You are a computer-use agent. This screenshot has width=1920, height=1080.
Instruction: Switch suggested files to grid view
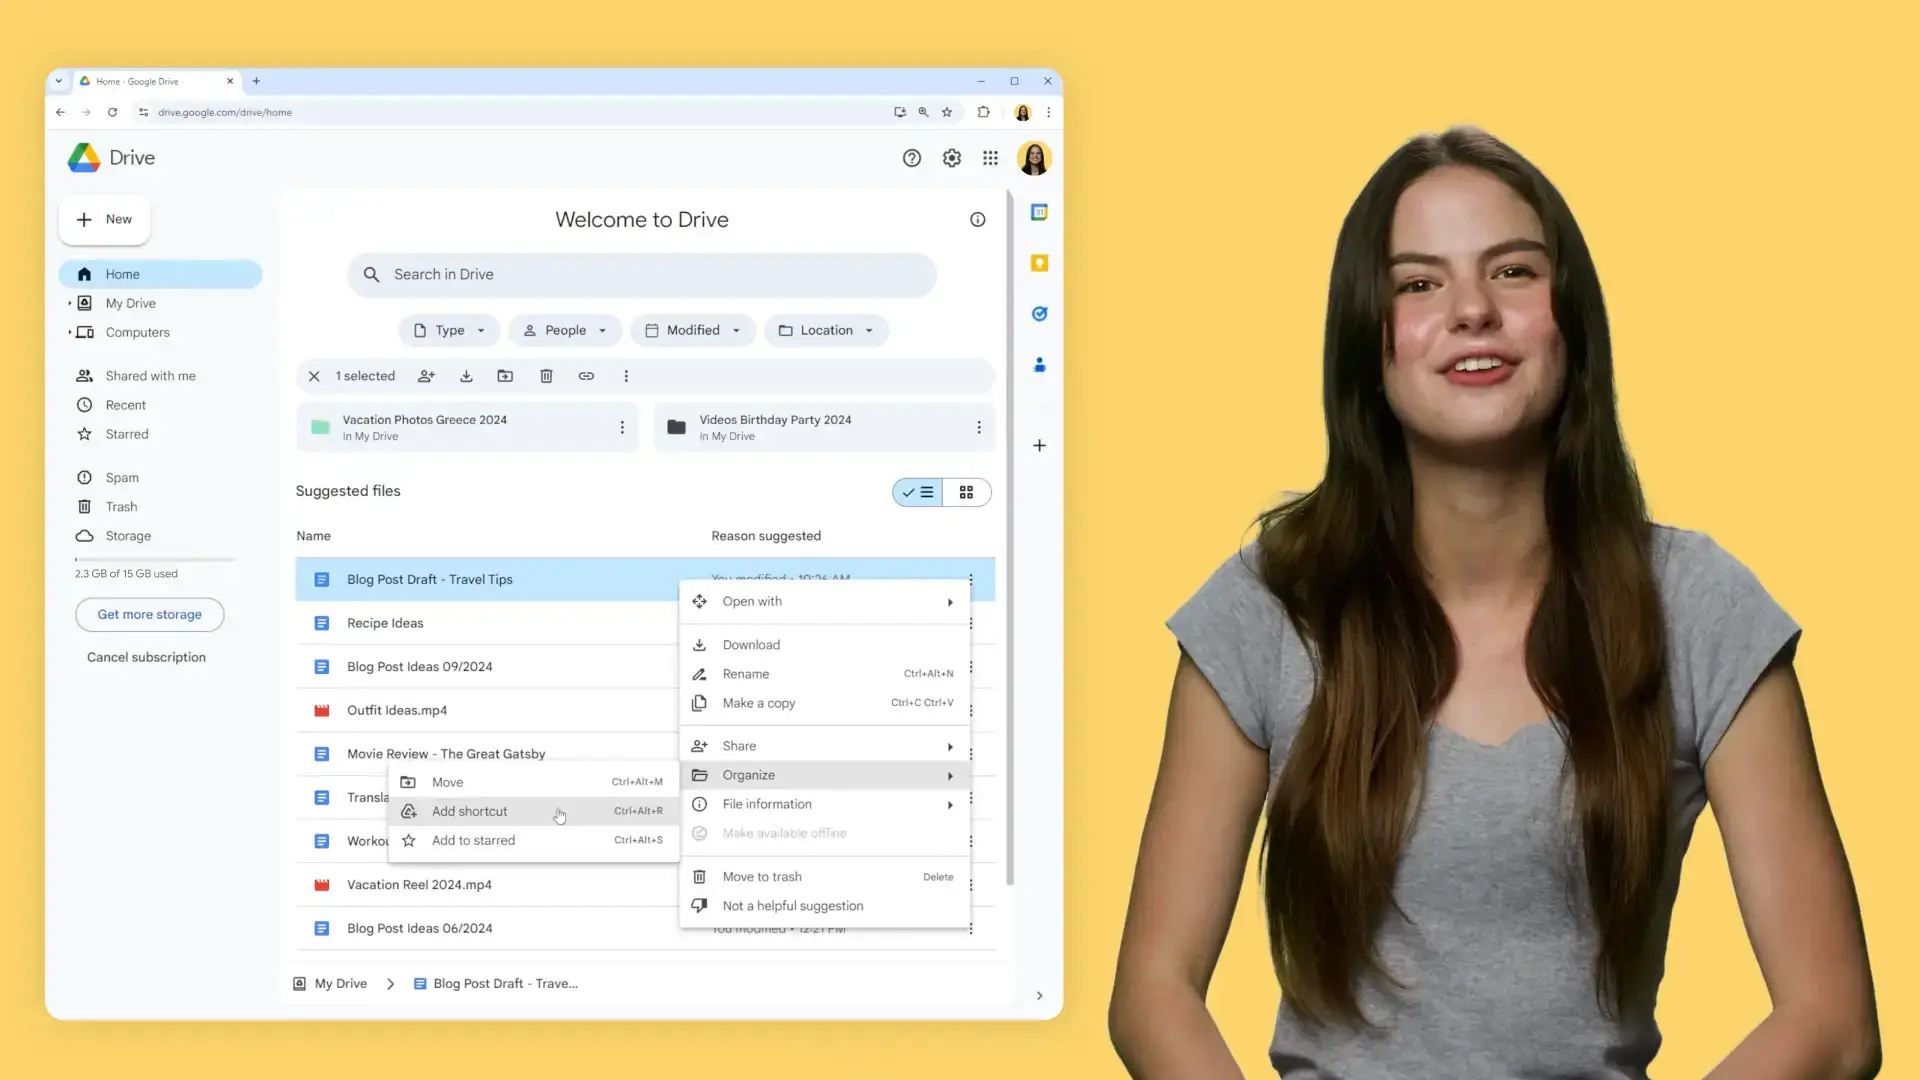pyautogui.click(x=965, y=491)
